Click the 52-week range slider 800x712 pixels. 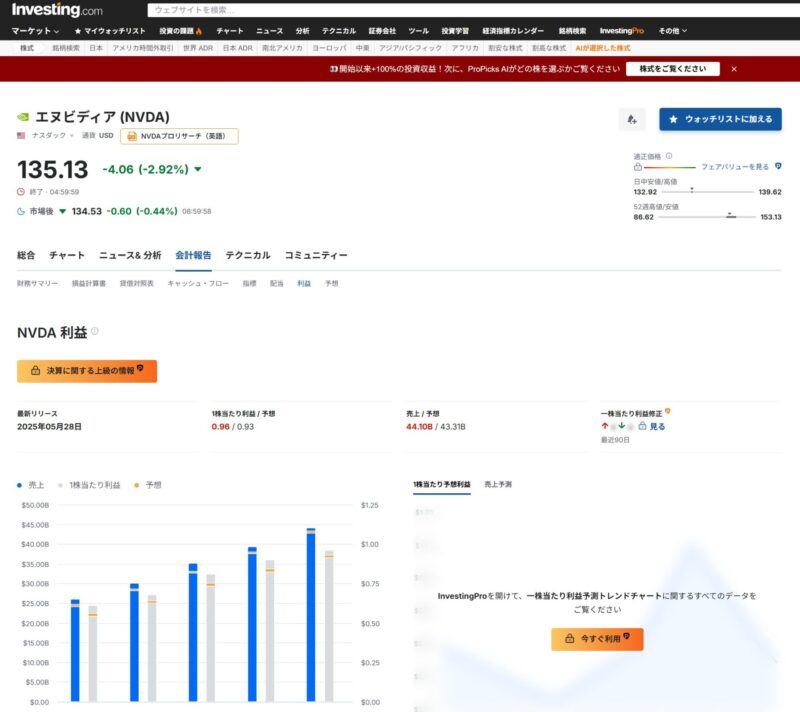[x=707, y=217]
